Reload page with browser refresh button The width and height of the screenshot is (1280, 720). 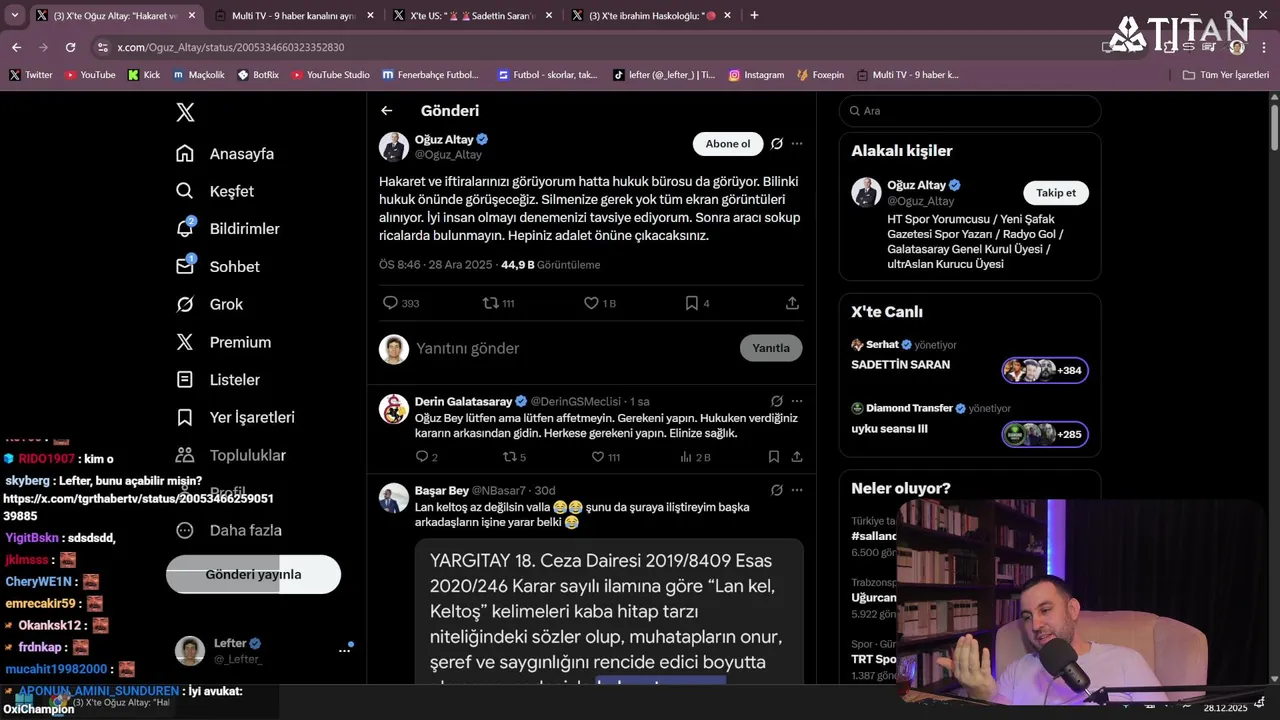coord(70,47)
